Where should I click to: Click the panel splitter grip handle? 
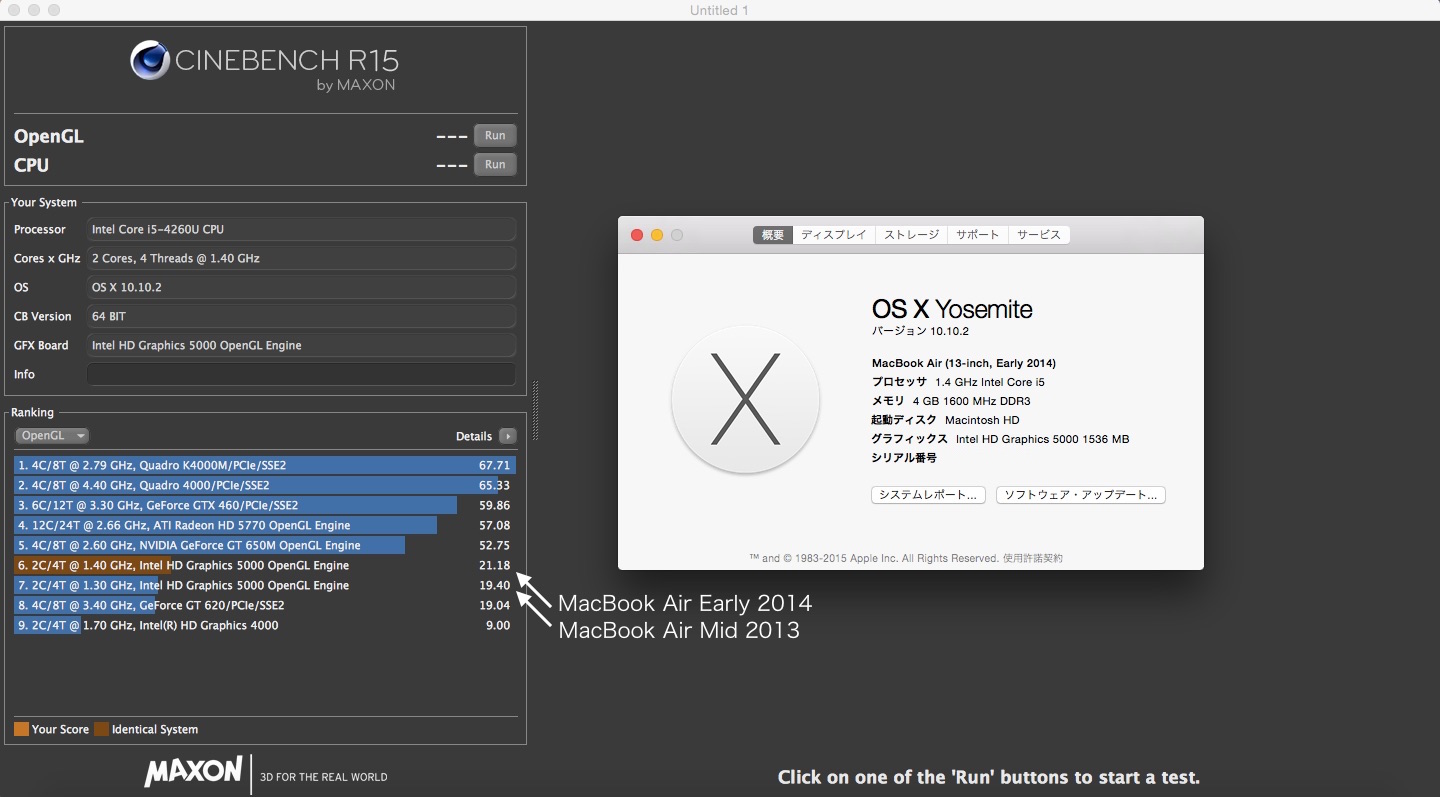536,410
